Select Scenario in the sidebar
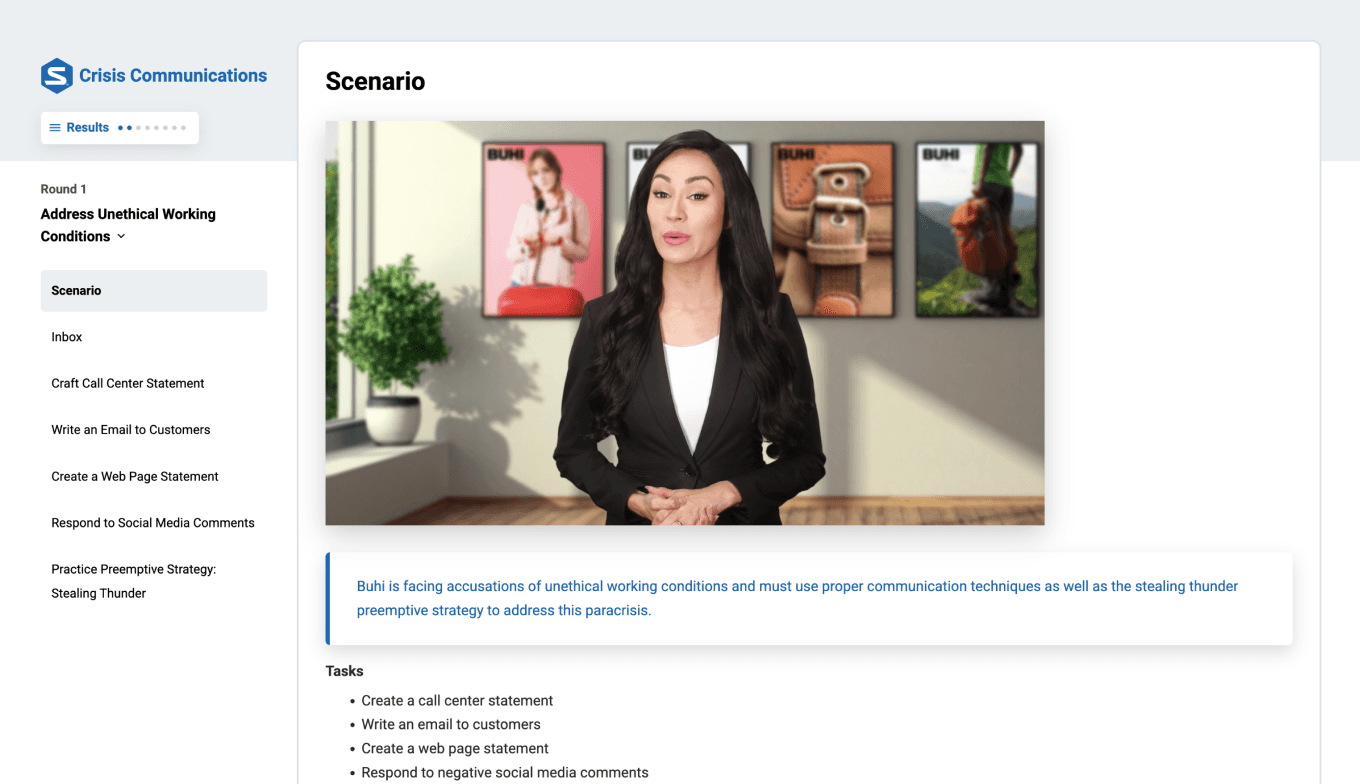The height and width of the screenshot is (784, 1360). 154,291
